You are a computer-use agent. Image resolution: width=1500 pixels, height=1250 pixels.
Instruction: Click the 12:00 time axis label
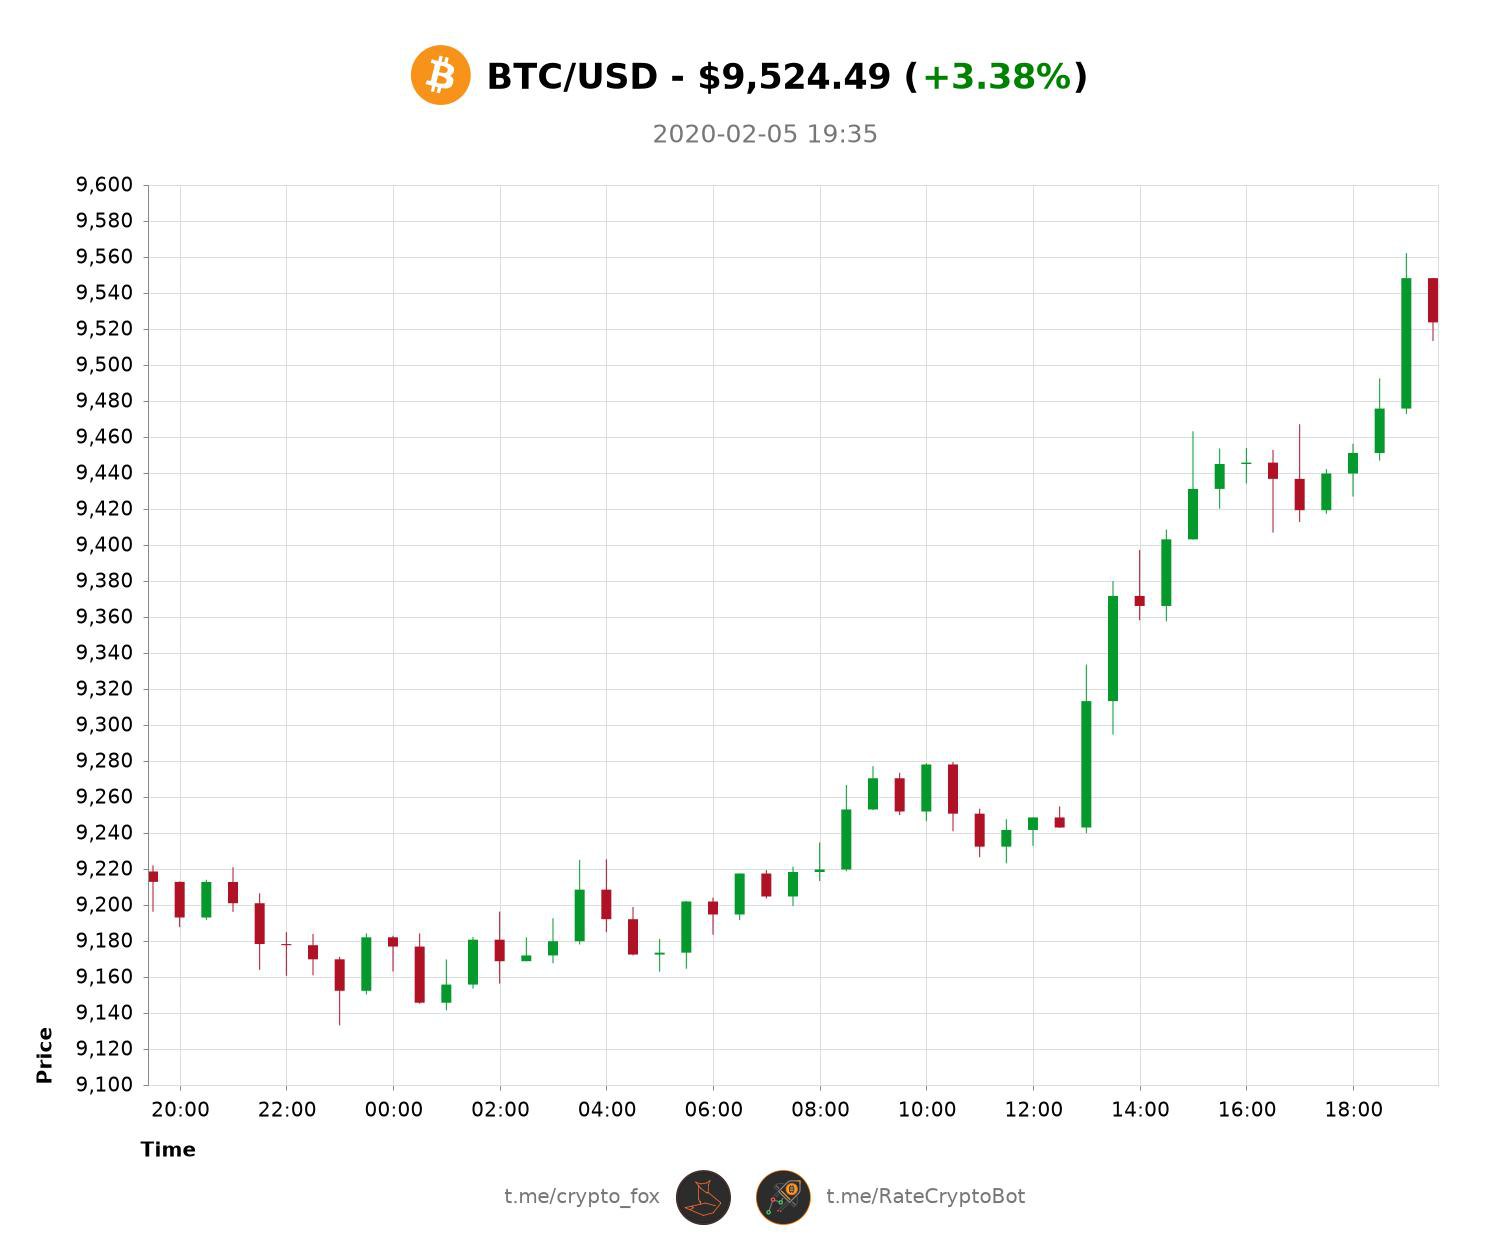click(x=1033, y=1109)
